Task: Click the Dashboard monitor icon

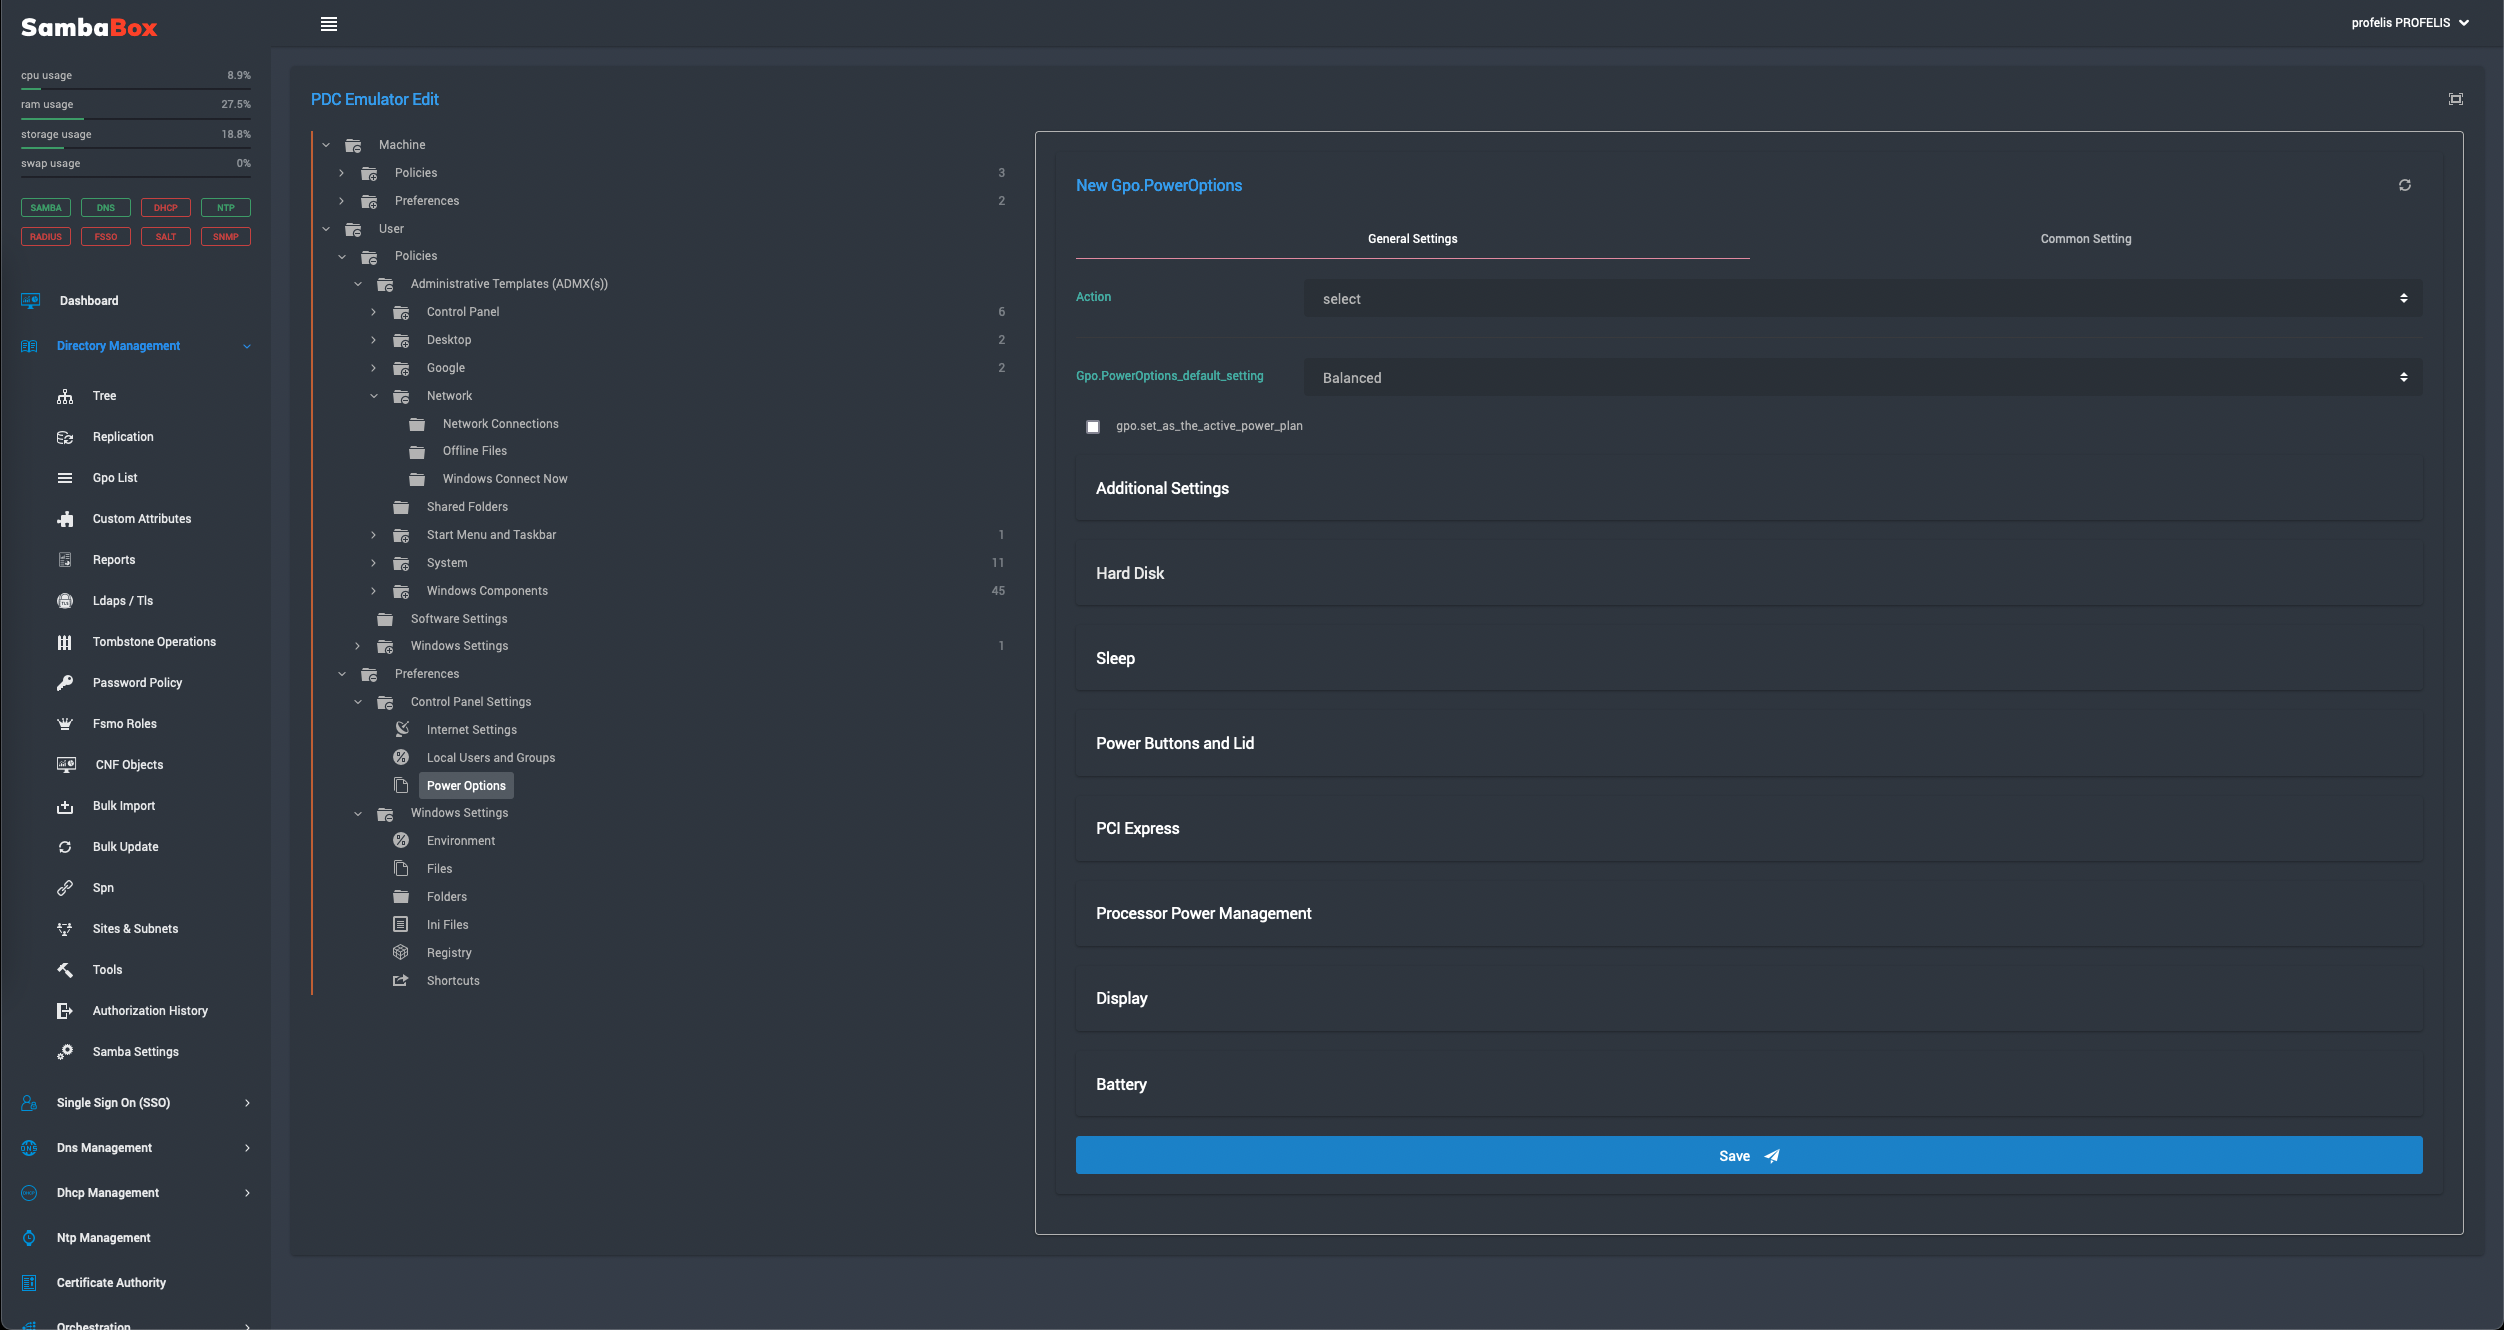Action: tap(30, 301)
